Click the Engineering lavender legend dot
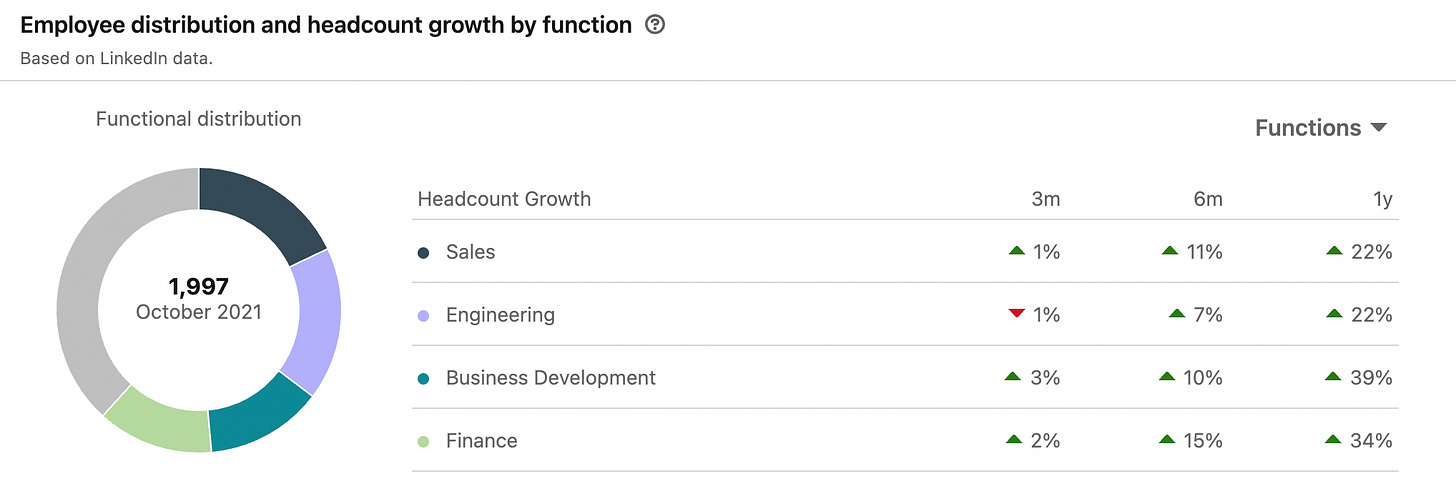Screen dimensions: 1456x496 pos(424,315)
